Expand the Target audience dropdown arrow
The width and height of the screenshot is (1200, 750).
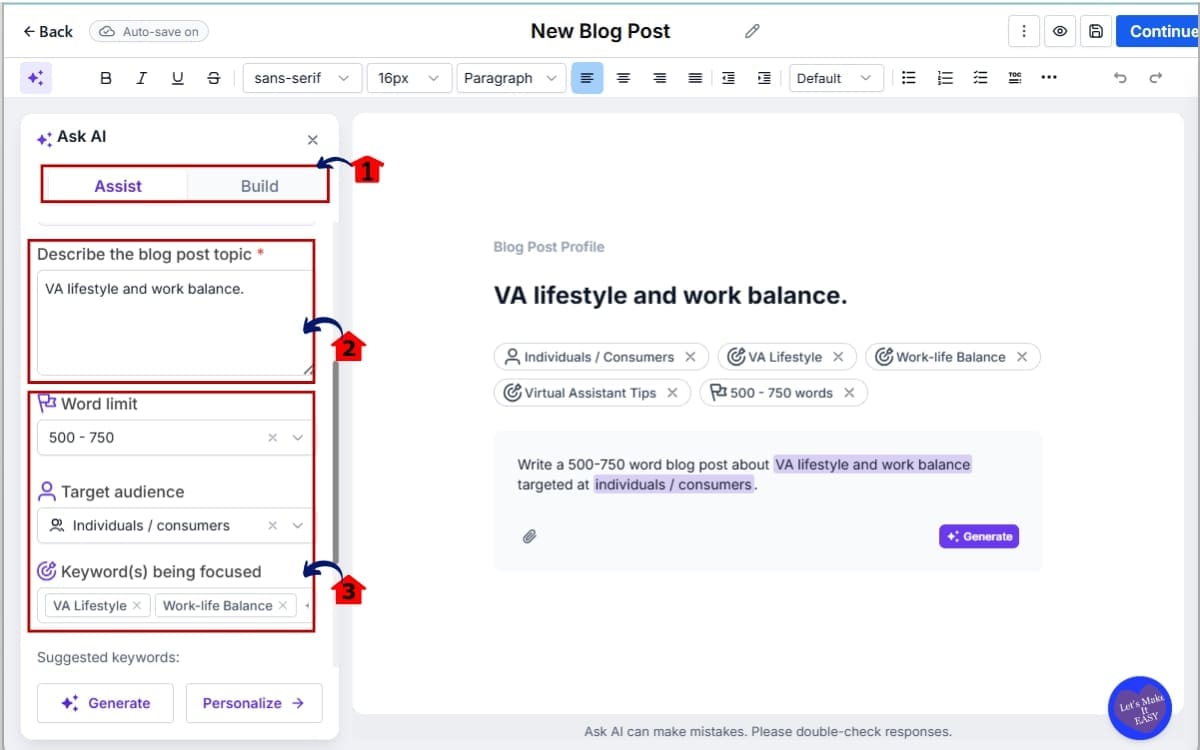click(298, 526)
